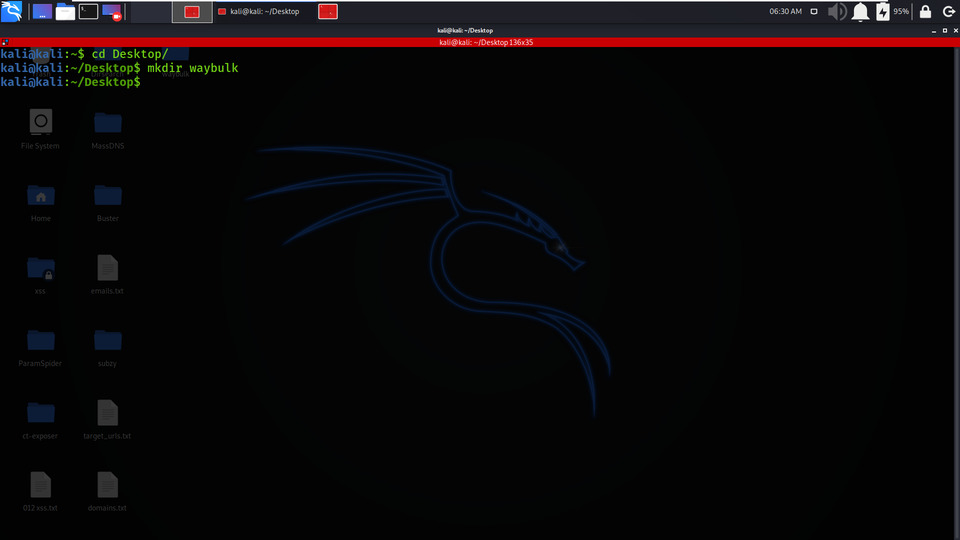The width and height of the screenshot is (960, 540).
Task: Click the 'cd Desktop/' command line
Action: [x=84, y=54]
